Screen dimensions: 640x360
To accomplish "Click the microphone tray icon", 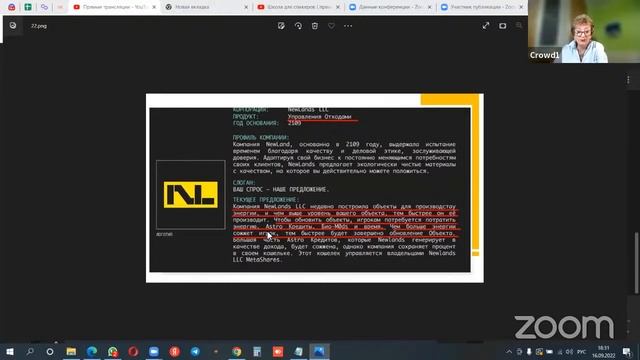I will coord(529,351).
